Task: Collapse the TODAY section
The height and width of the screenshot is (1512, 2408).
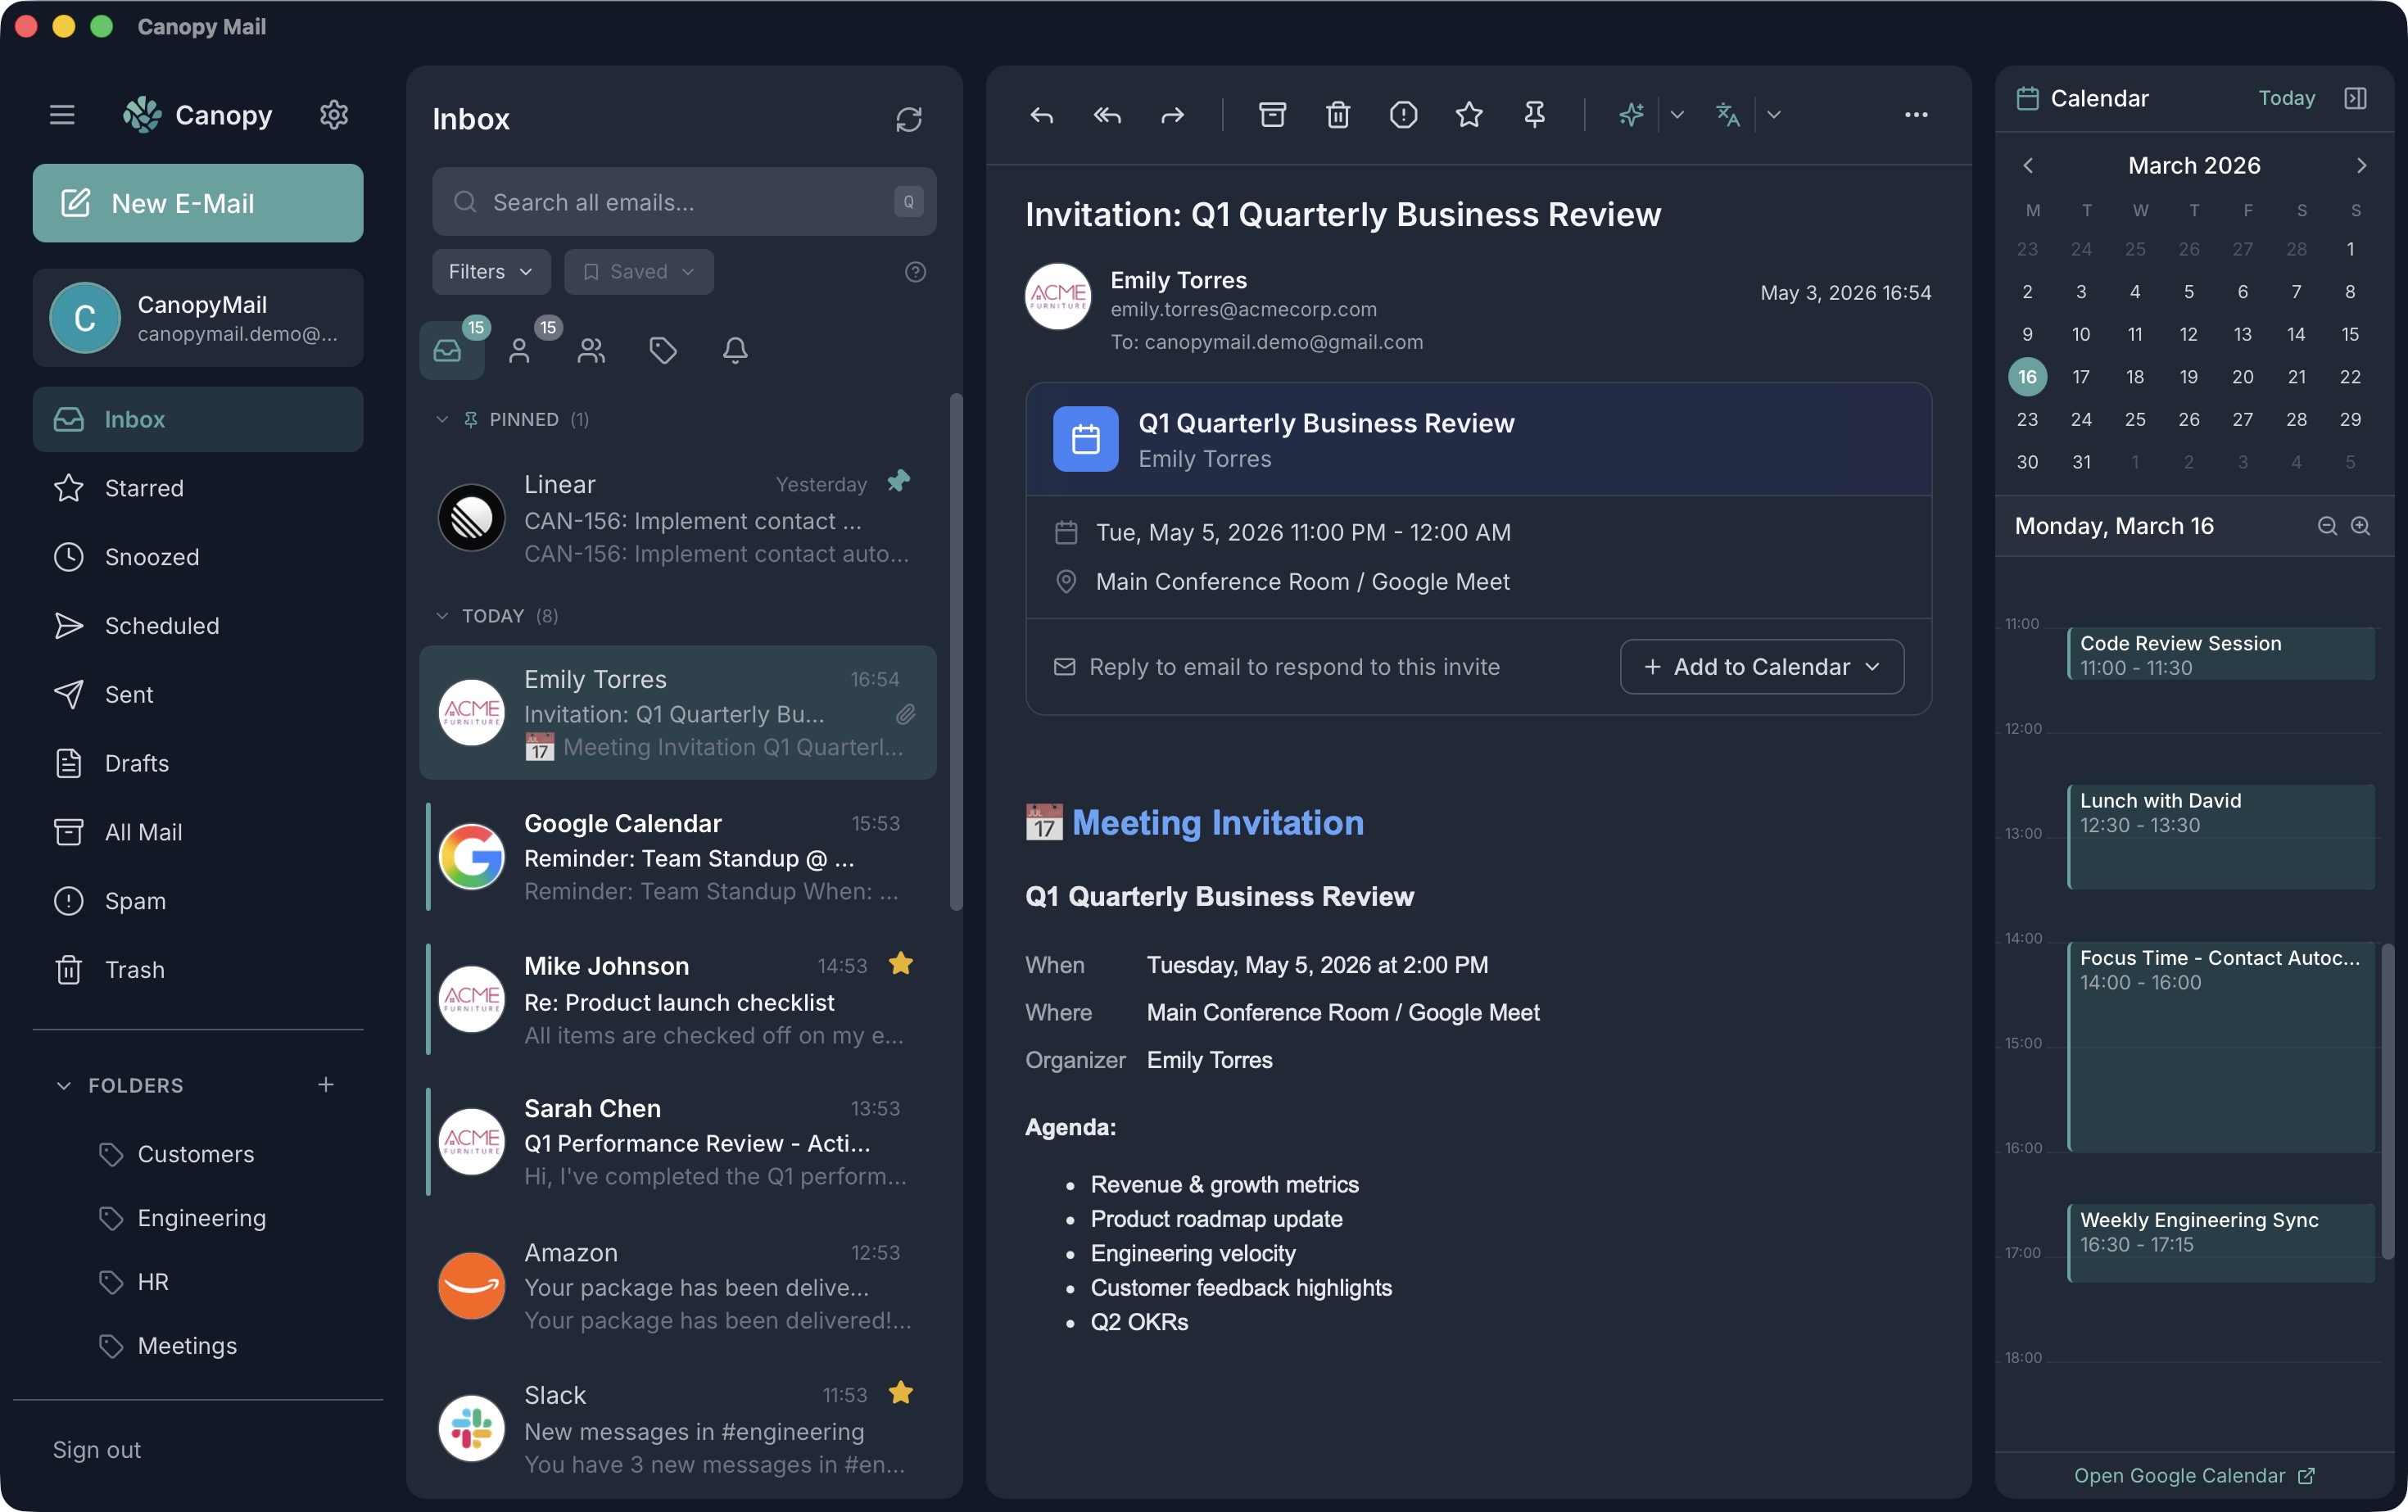Action: [442, 616]
